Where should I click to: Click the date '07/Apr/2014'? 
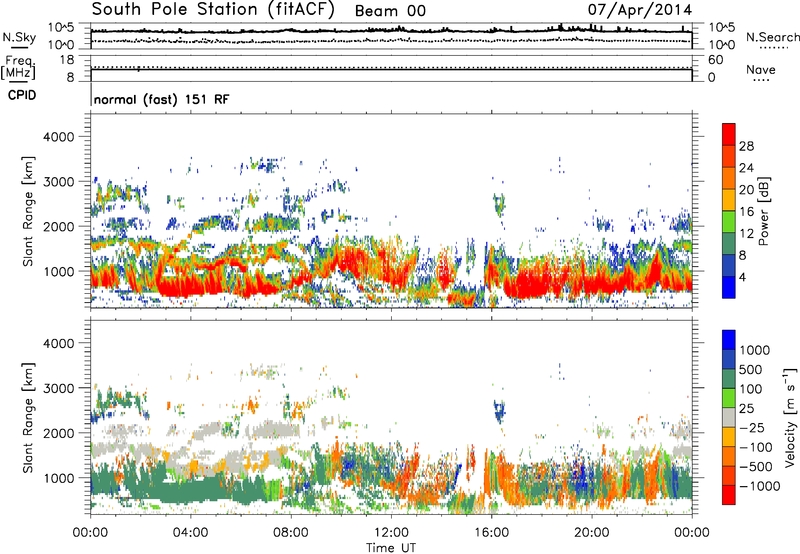640,10
